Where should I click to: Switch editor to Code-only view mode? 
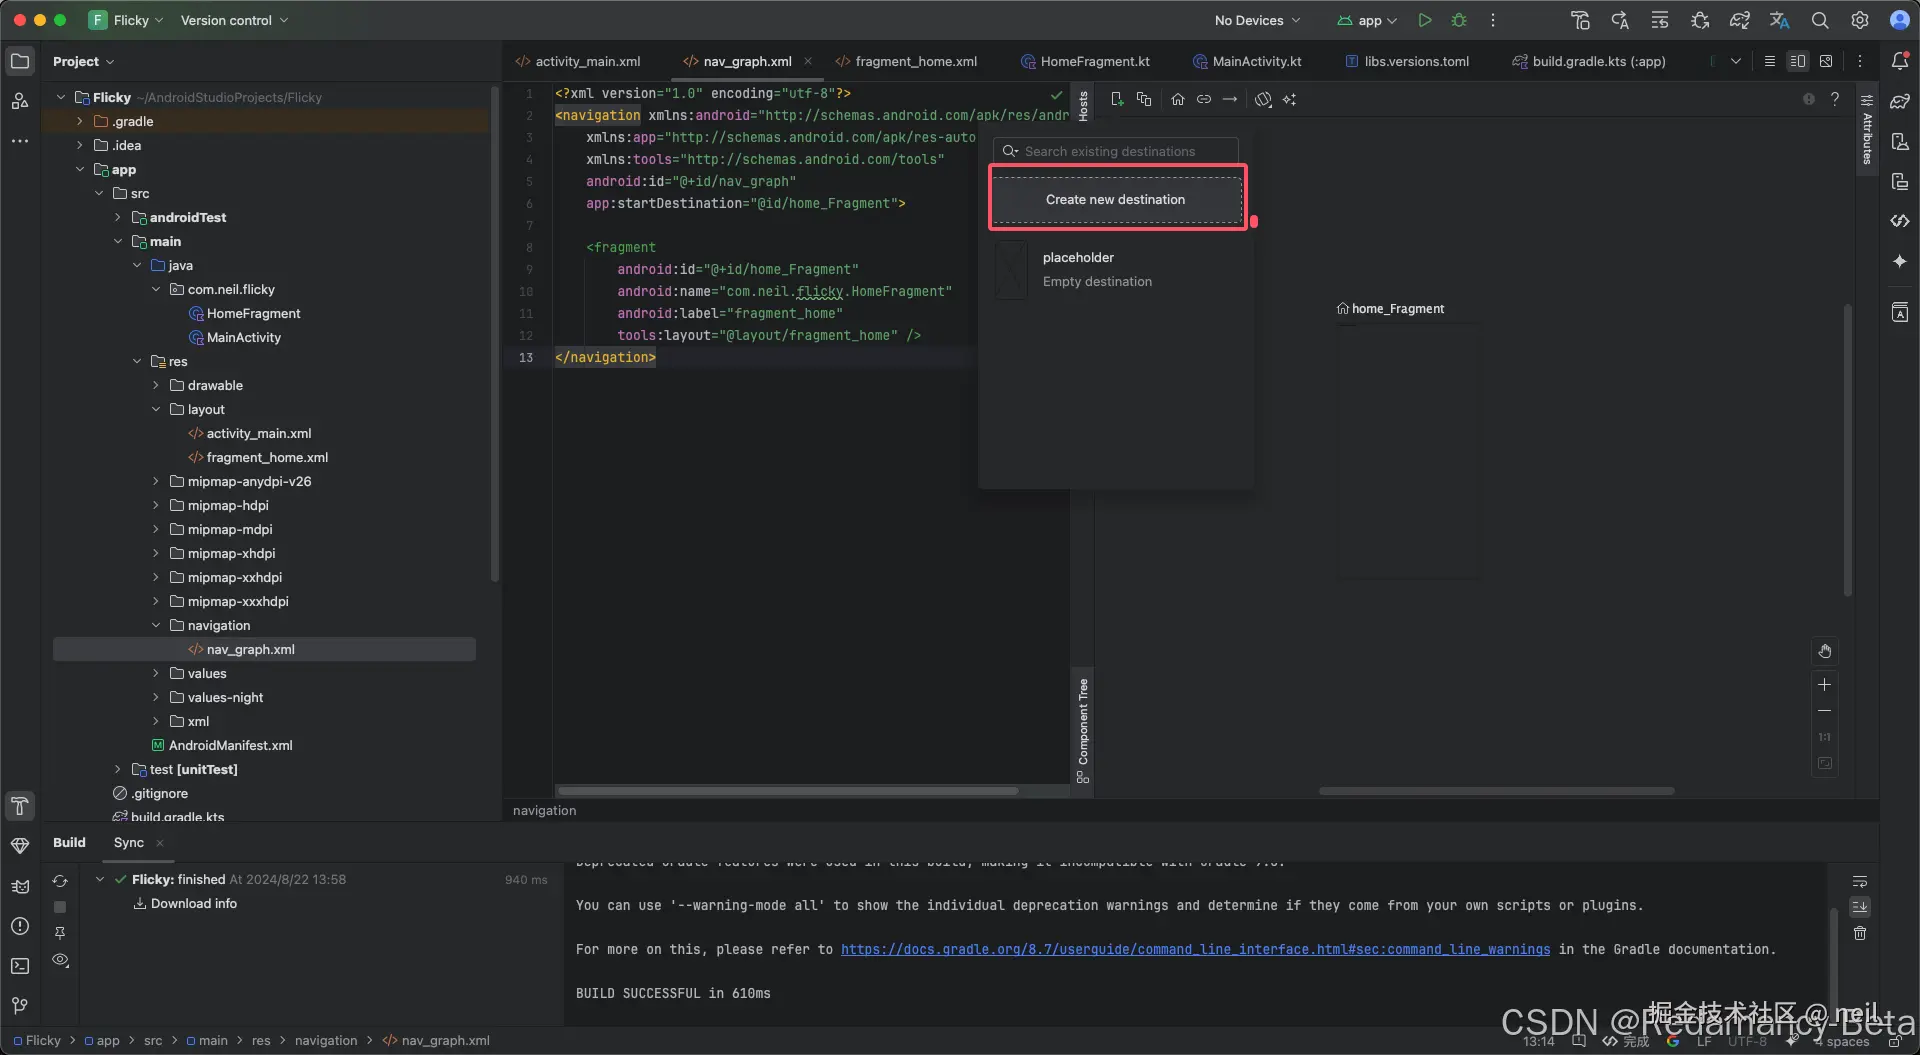tap(1769, 61)
